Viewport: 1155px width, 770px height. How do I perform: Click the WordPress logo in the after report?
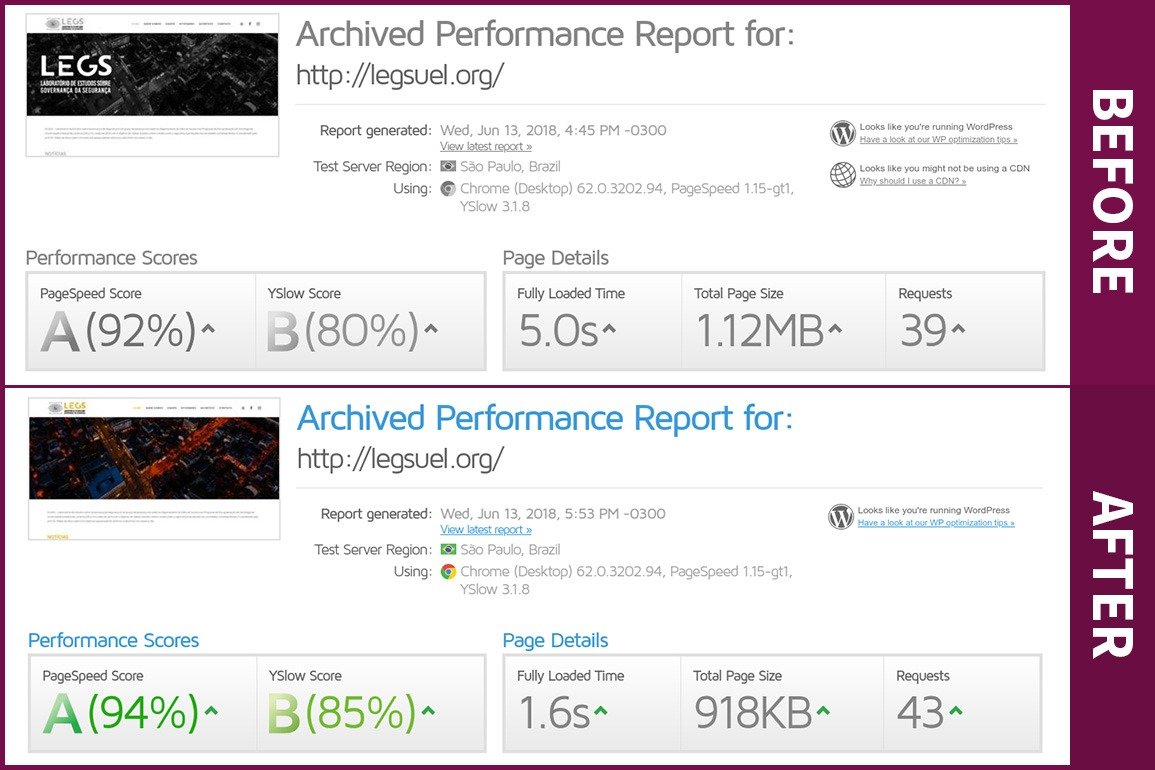click(841, 516)
